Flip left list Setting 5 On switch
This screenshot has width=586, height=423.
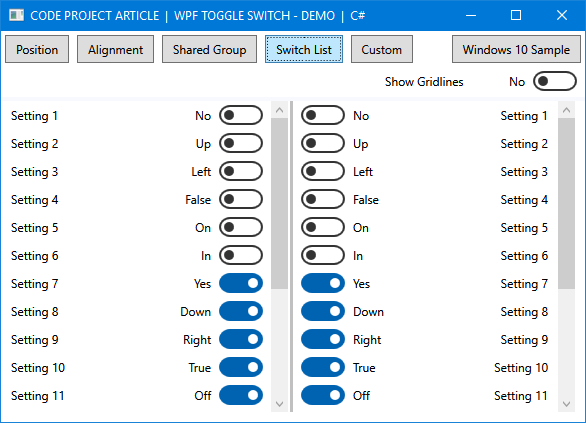(241, 228)
